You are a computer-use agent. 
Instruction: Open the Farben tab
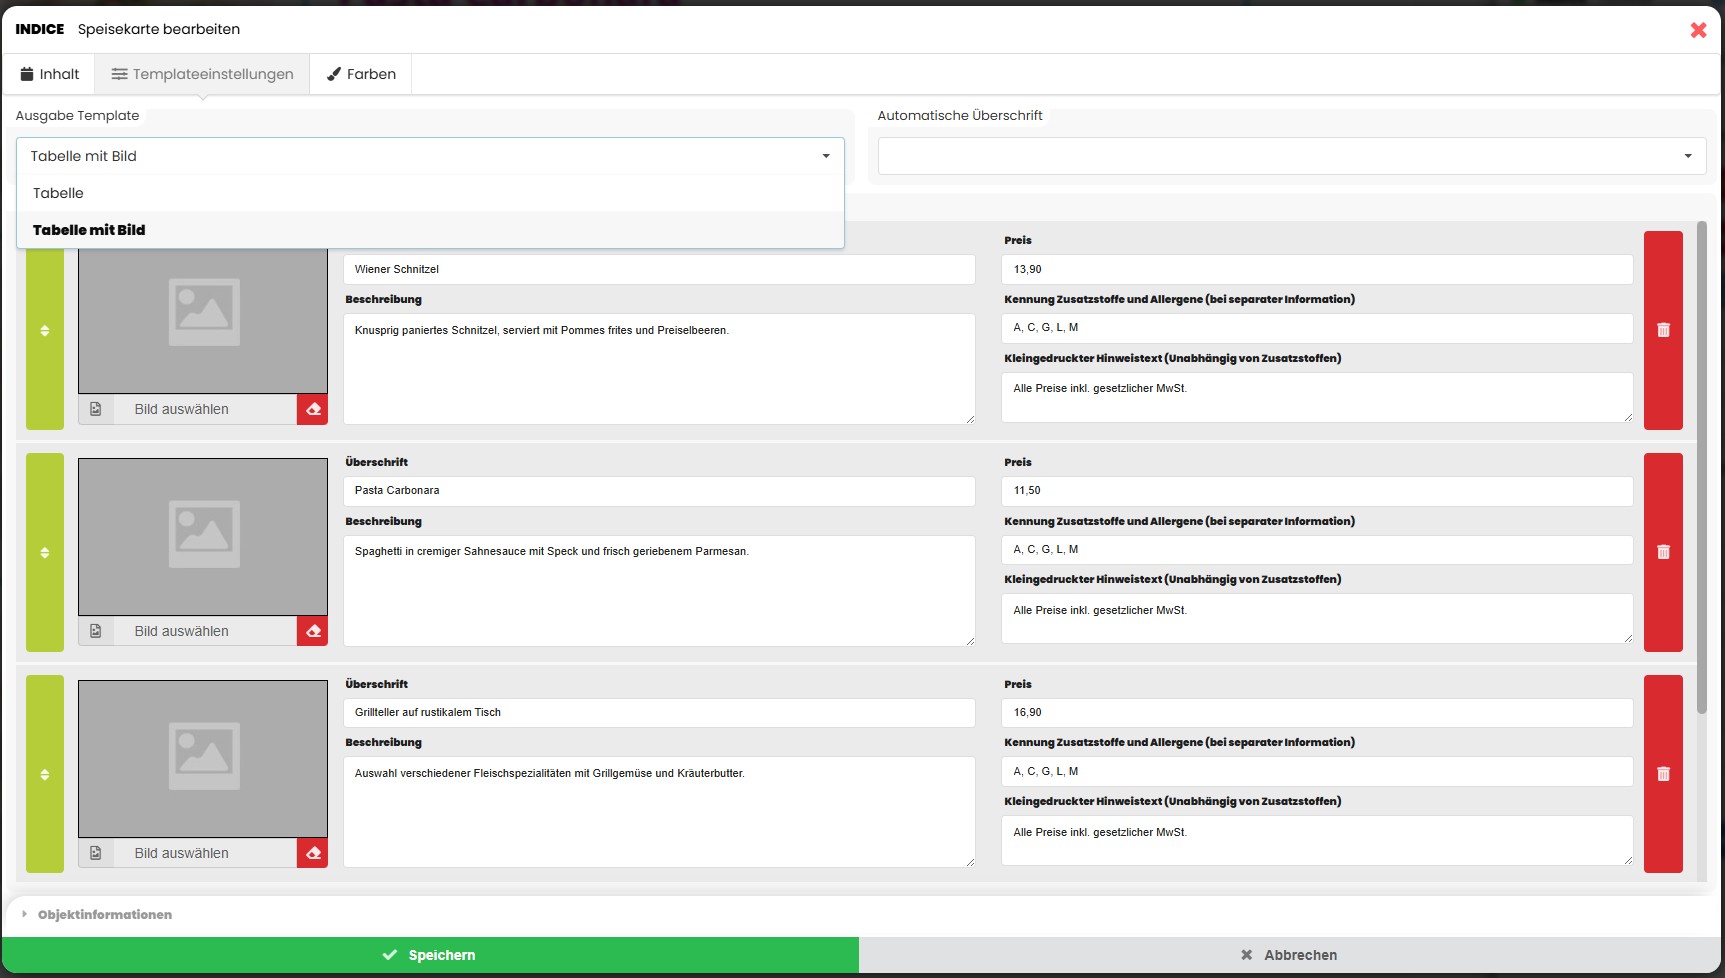[x=361, y=74]
